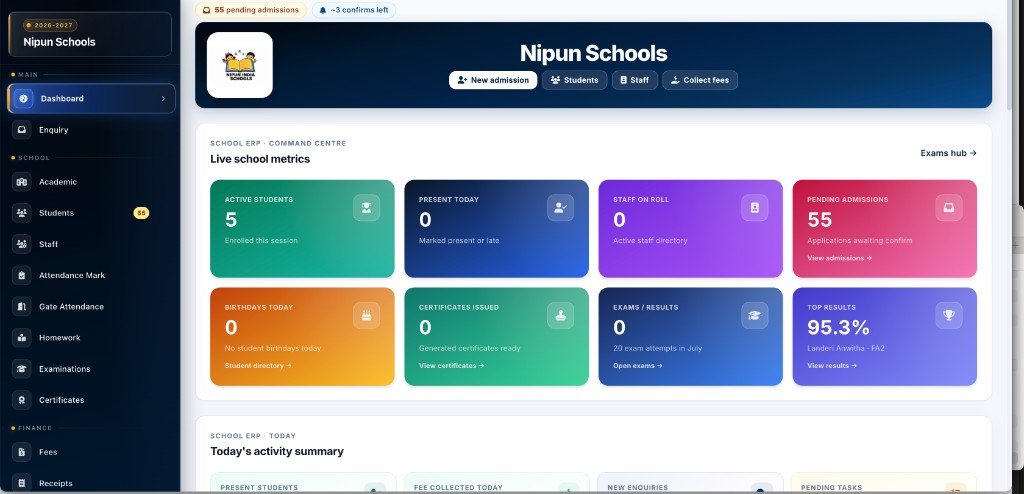Click the Live school metrics heading

[x=260, y=159]
